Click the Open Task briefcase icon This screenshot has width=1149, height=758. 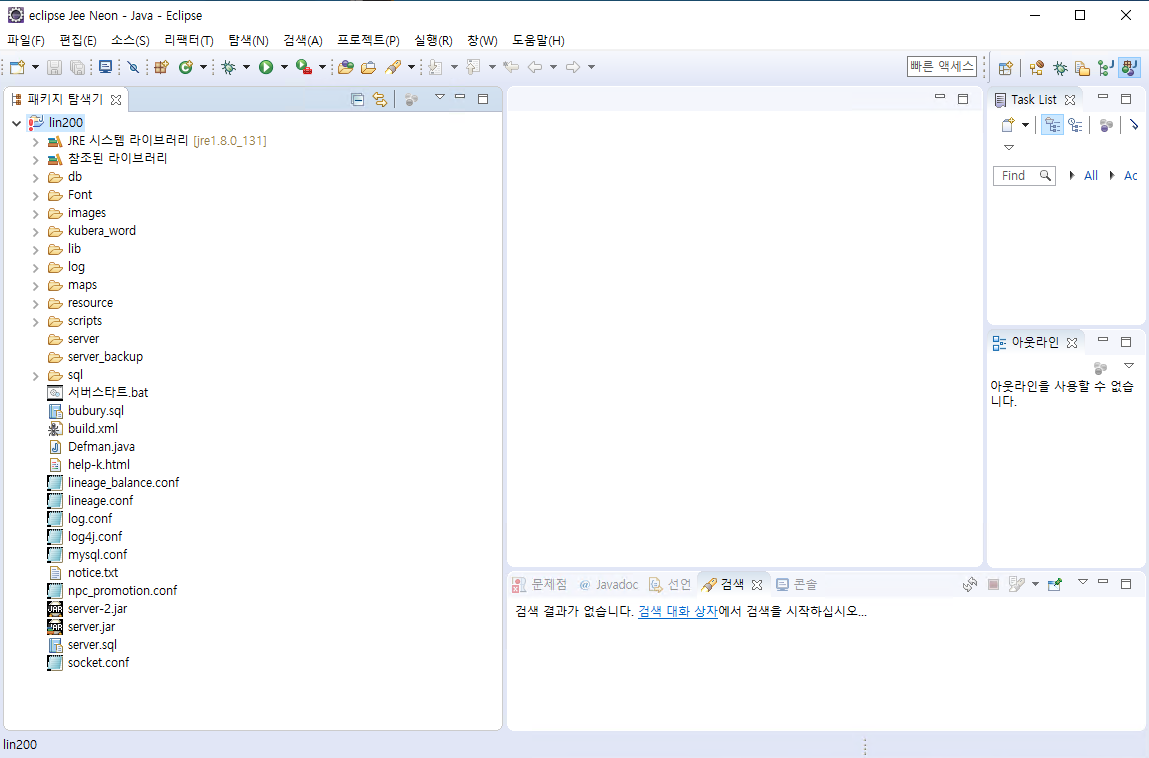coord(369,67)
